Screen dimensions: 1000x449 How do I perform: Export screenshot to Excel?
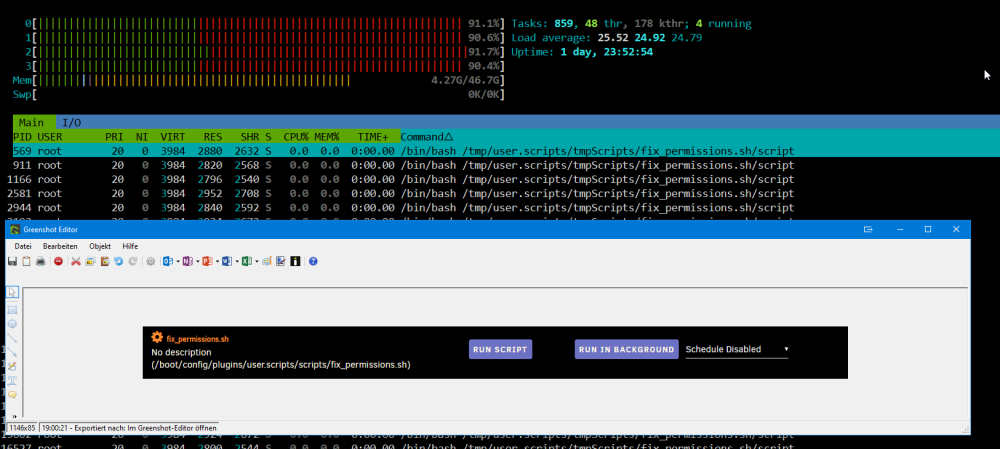247,261
